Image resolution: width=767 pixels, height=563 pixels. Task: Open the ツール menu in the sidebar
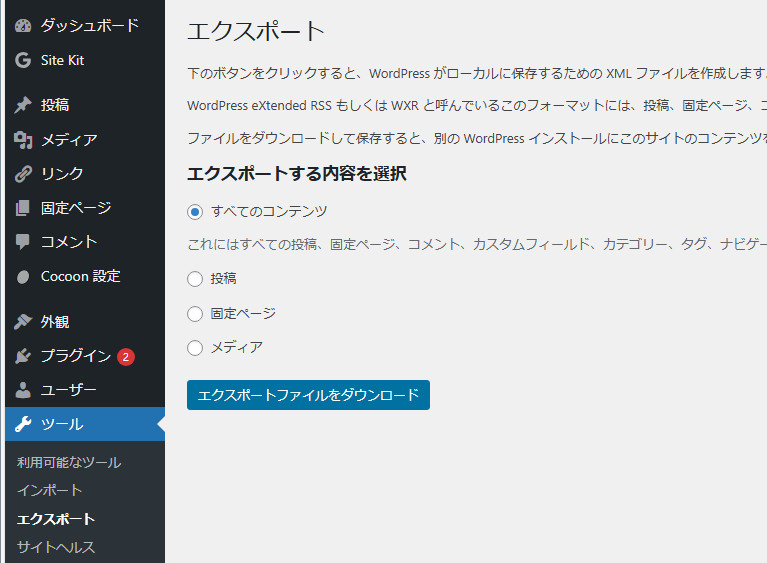[62, 424]
